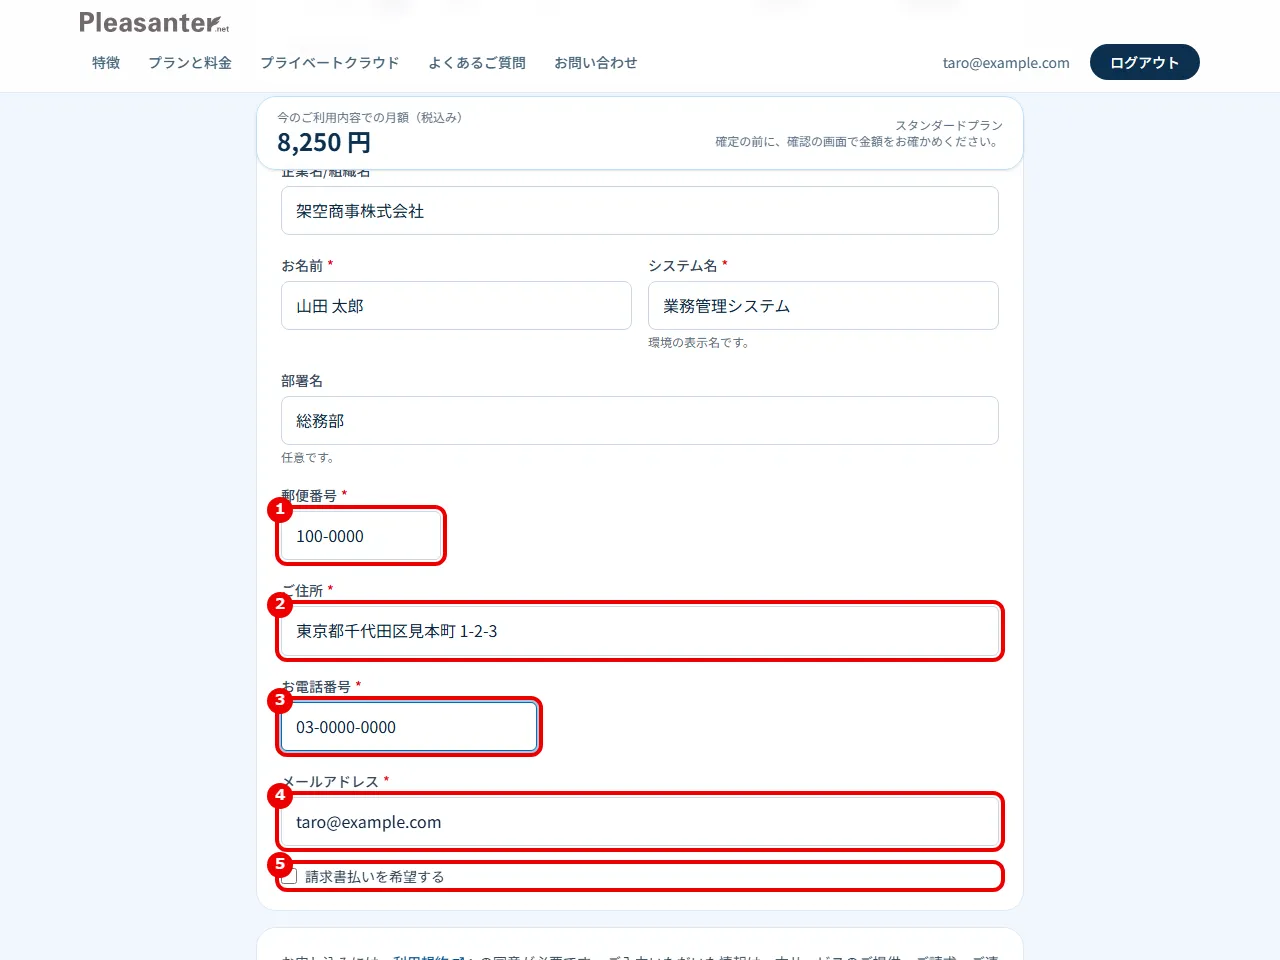This screenshot has width=1280, height=960.
Task: Focus the 部署名 field containing 総務部
Action: 640,421
